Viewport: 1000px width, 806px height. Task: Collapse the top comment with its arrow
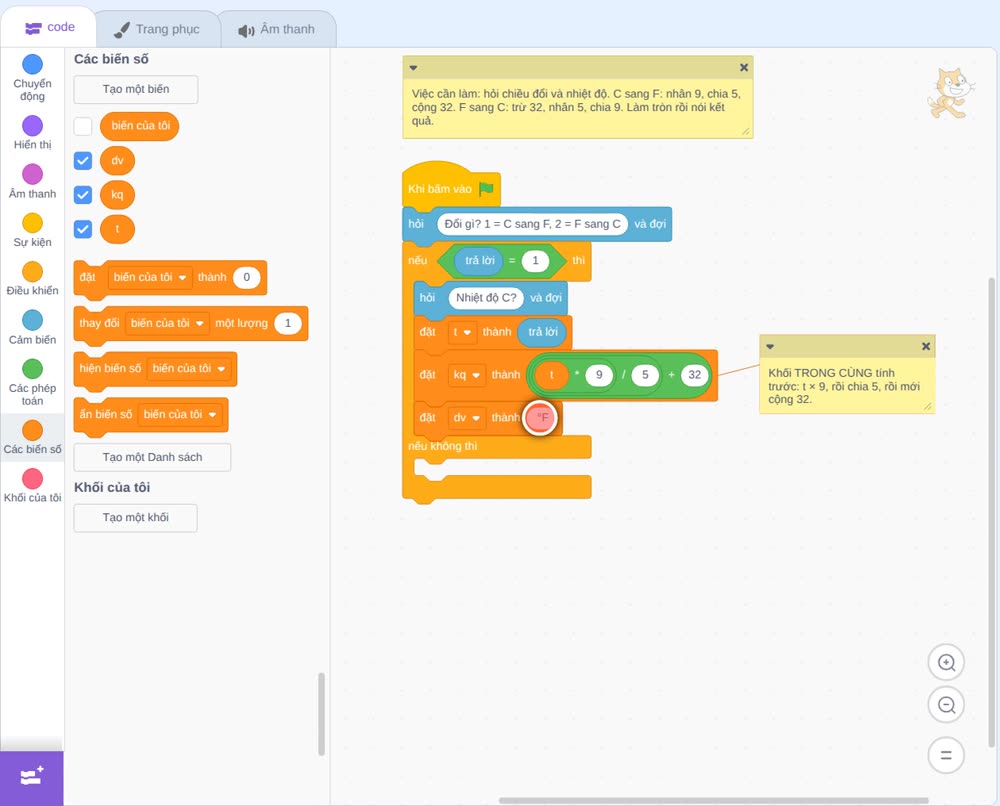coord(413,68)
